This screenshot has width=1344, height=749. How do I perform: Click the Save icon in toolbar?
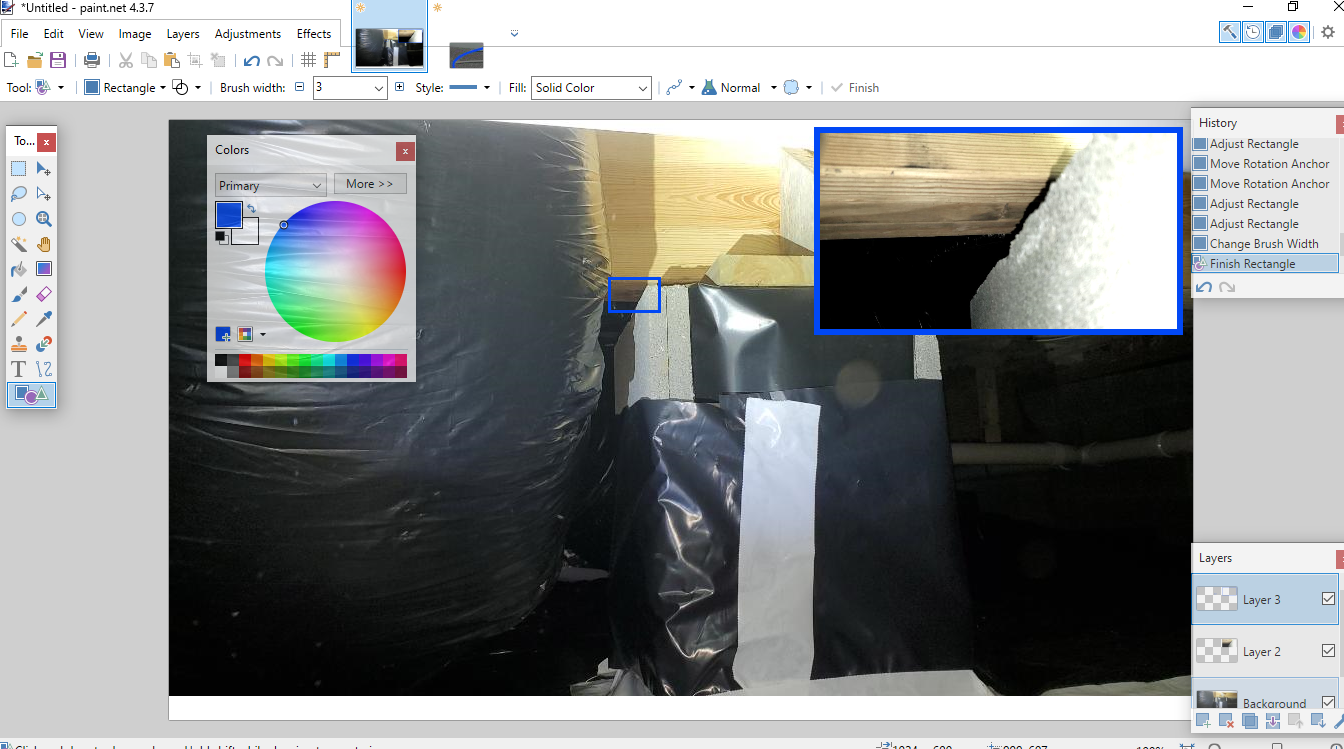coord(58,60)
